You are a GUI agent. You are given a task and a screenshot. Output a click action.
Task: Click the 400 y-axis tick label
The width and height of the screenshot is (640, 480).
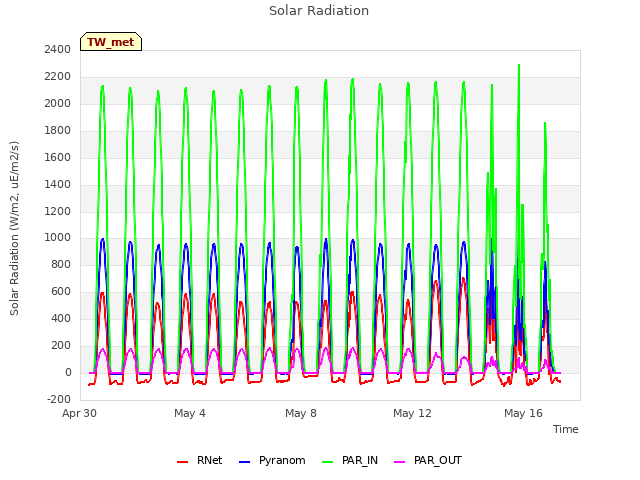pyautogui.click(x=61, y=318)
